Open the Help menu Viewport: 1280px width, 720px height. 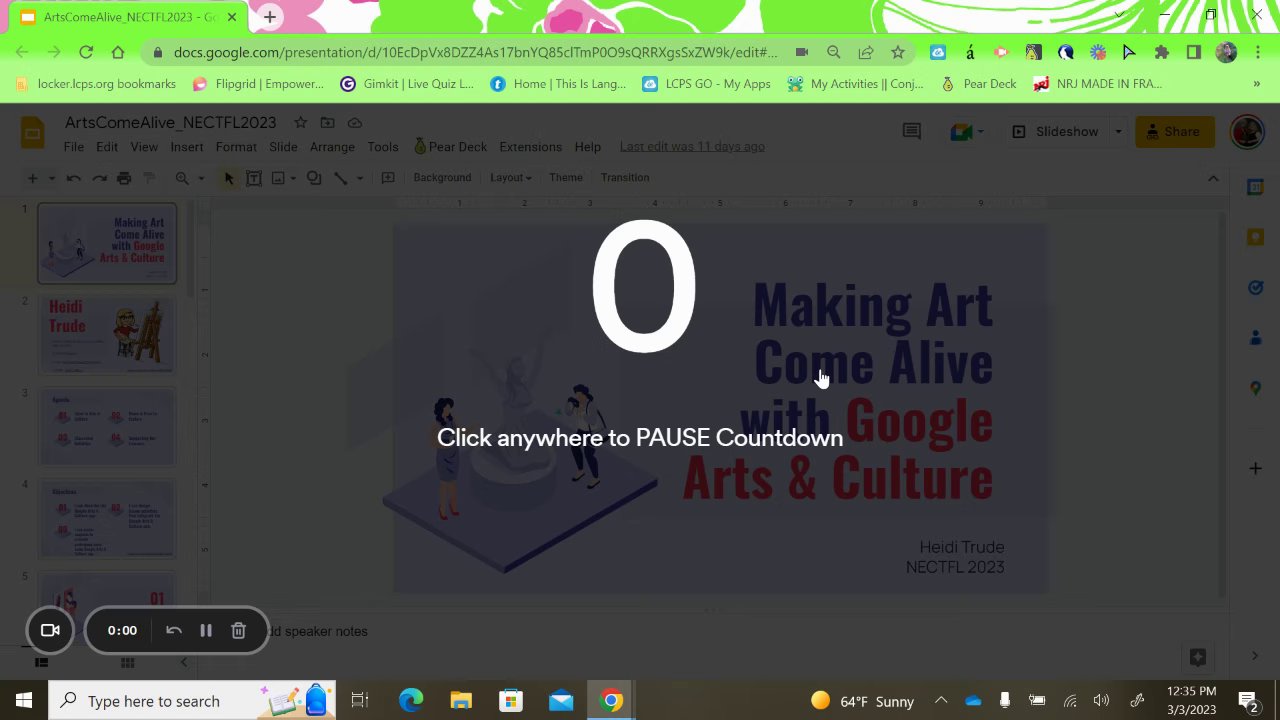[588, 147]
